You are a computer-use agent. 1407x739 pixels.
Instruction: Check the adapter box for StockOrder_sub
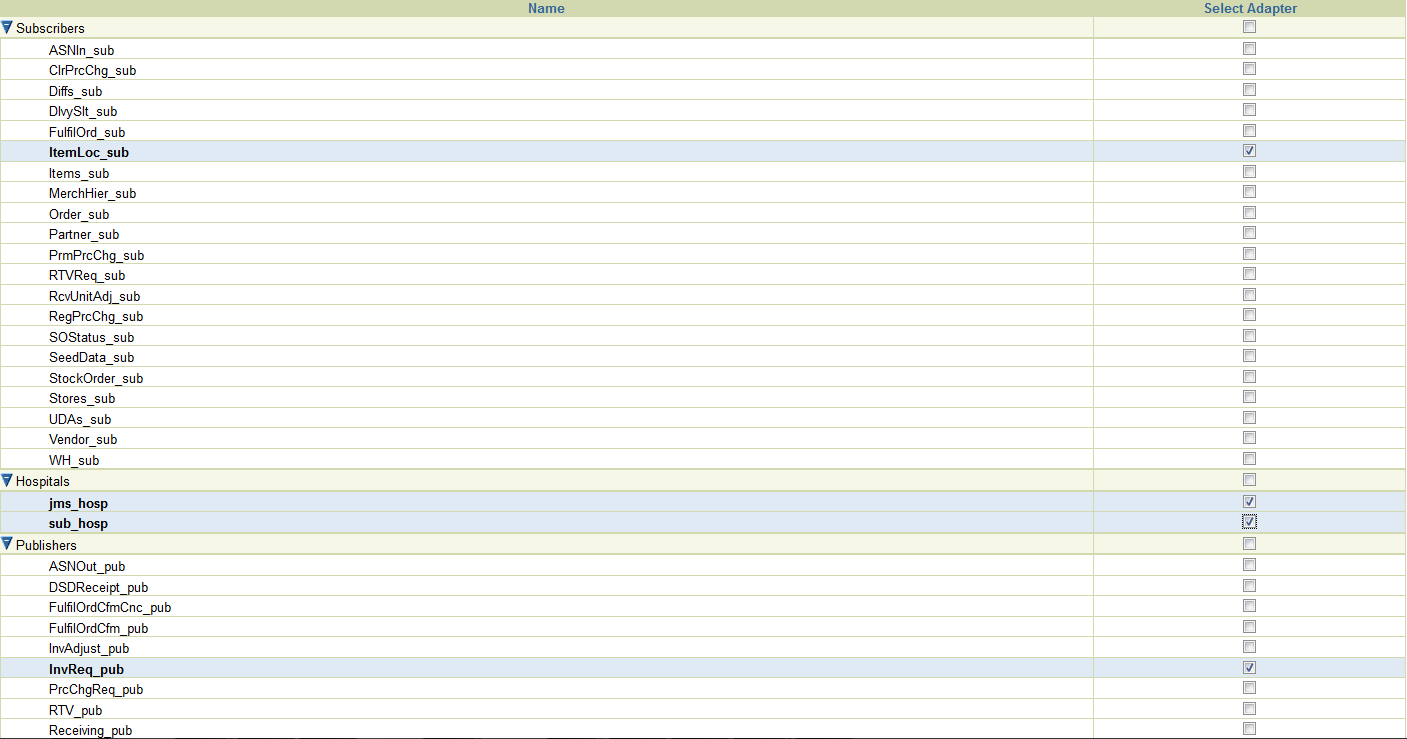coord(1249,376)
